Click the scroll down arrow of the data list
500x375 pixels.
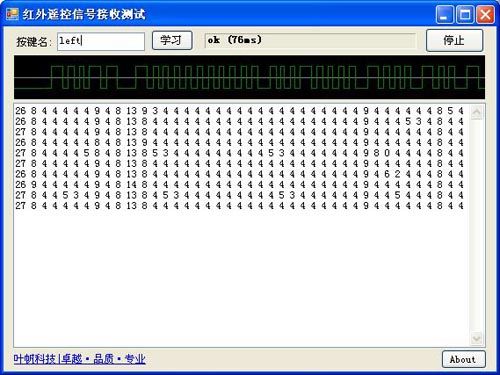point(477,339)
